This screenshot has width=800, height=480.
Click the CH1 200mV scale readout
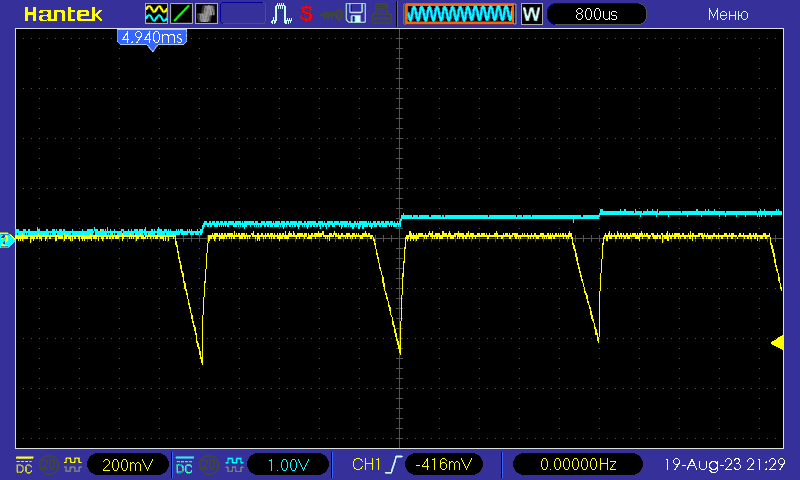coord(128,465)
